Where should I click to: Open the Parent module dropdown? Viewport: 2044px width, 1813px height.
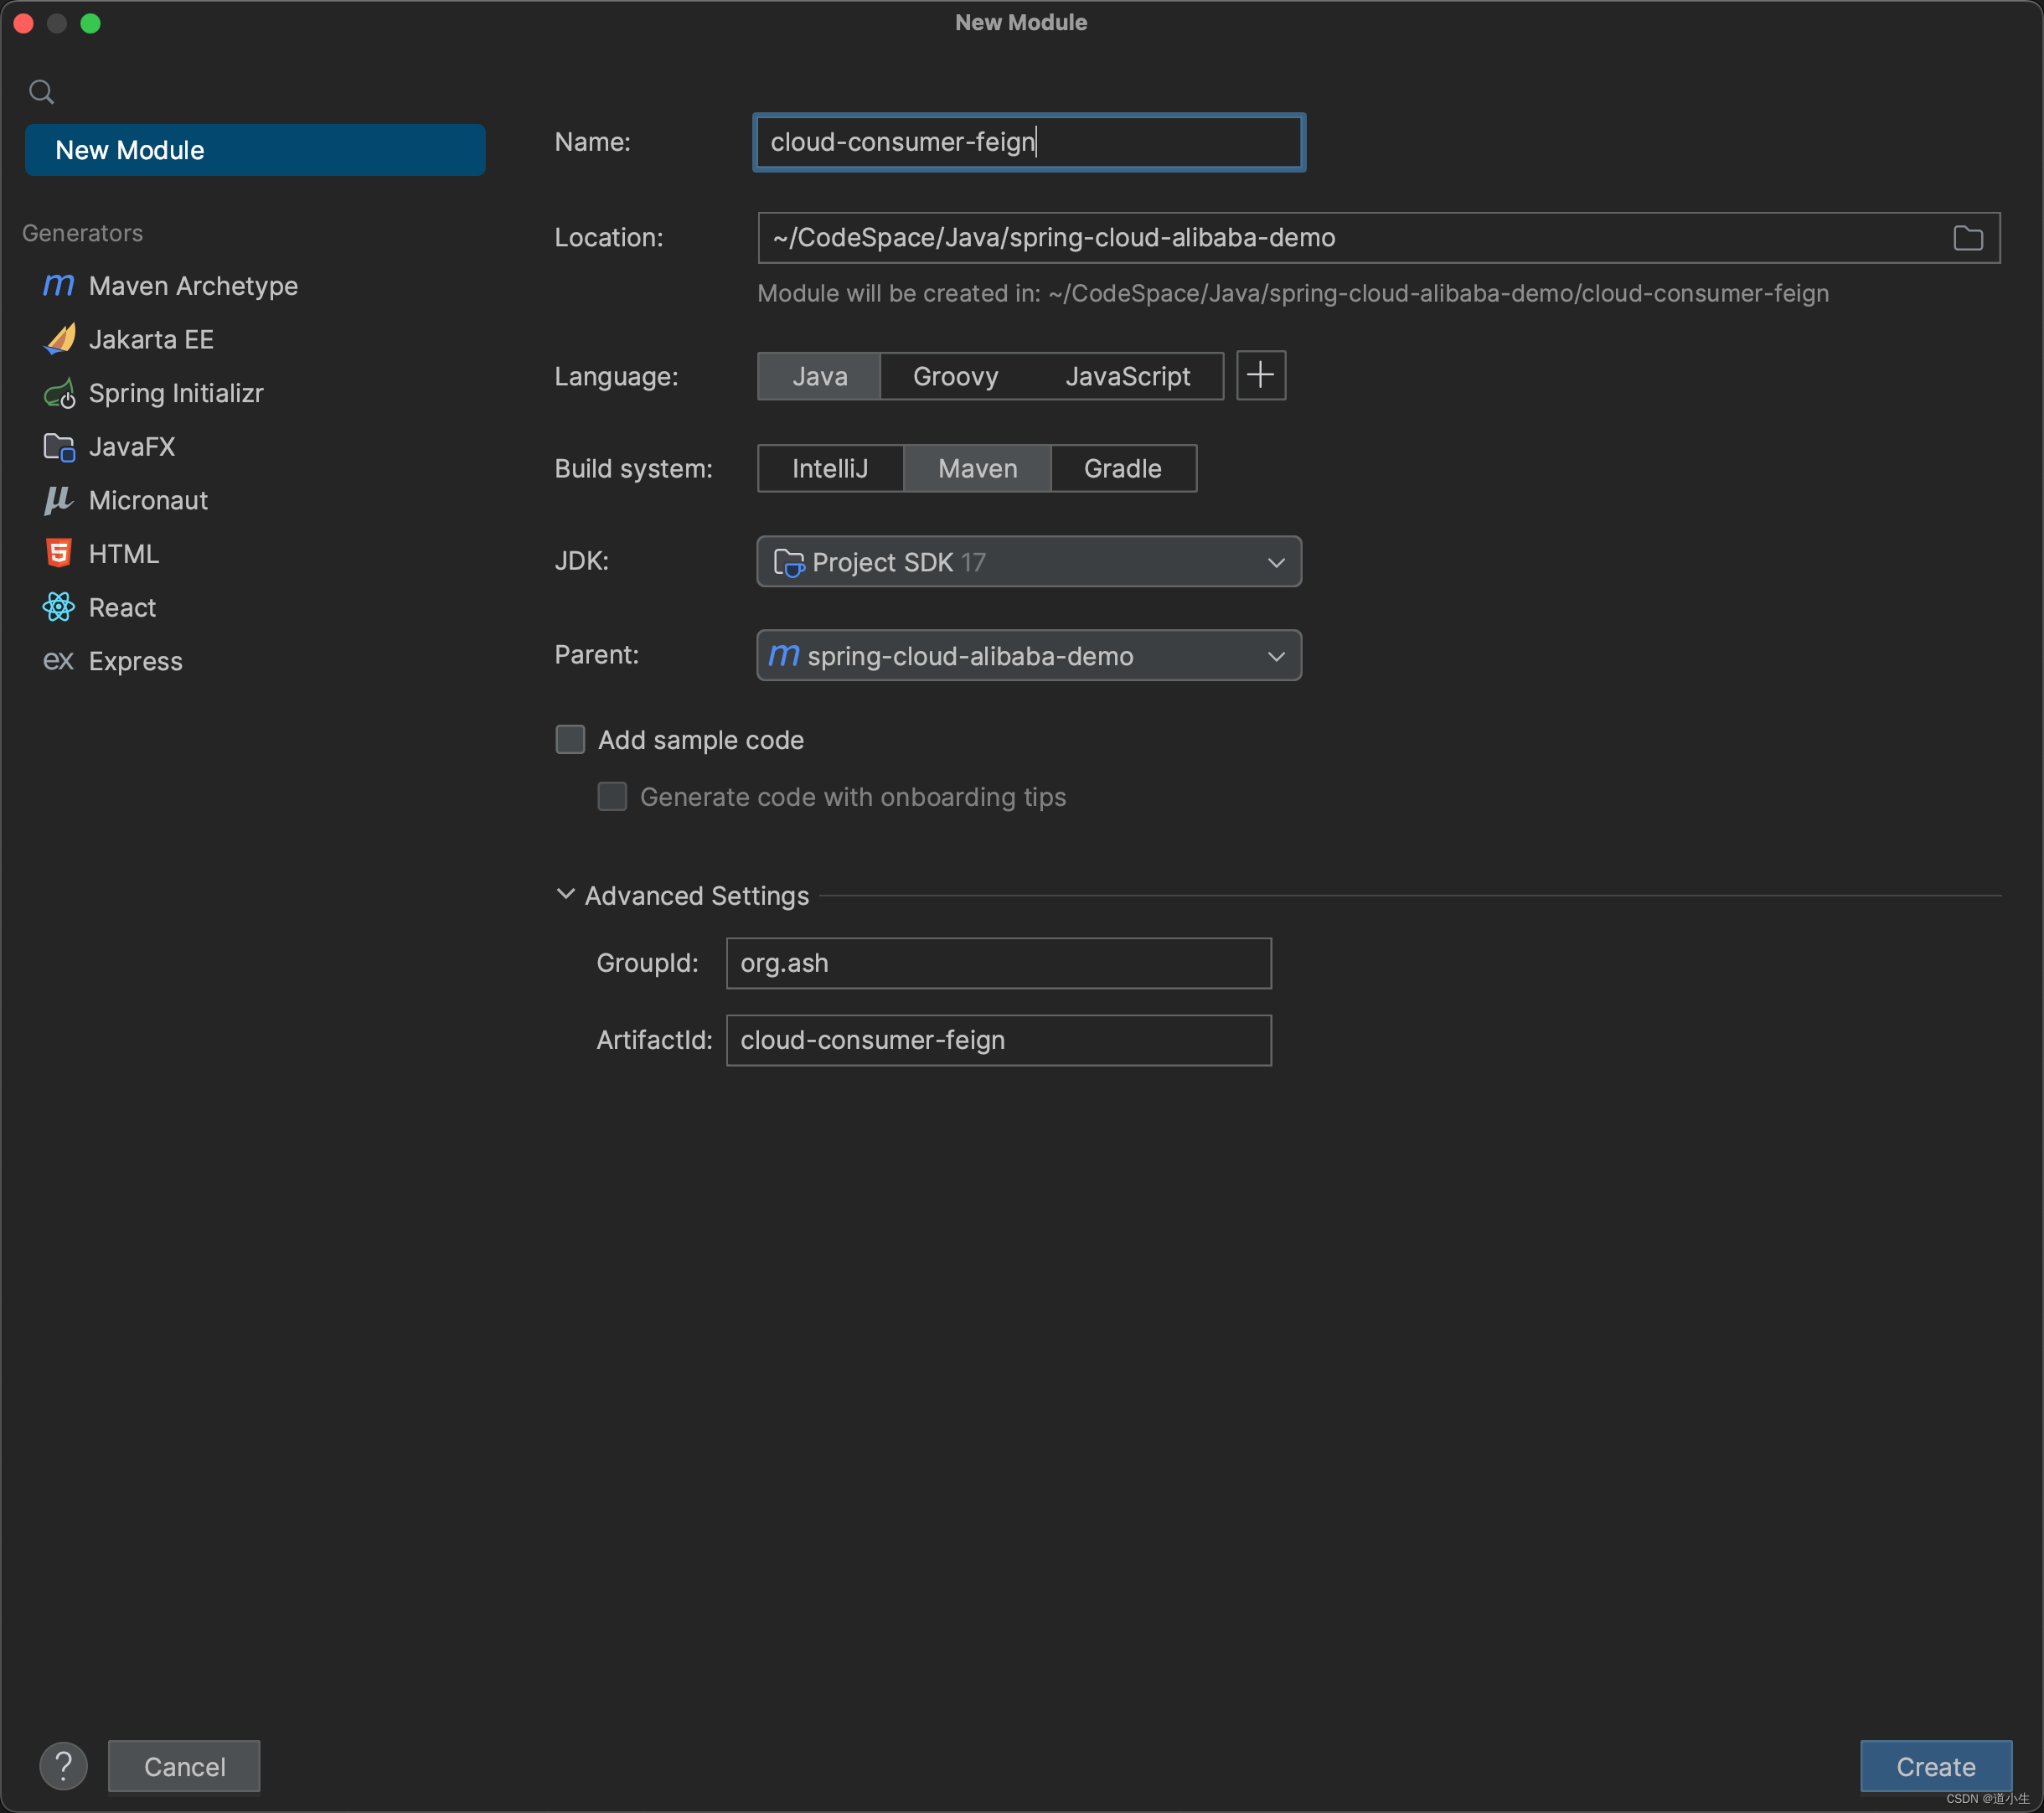[x=1028, y=656]
